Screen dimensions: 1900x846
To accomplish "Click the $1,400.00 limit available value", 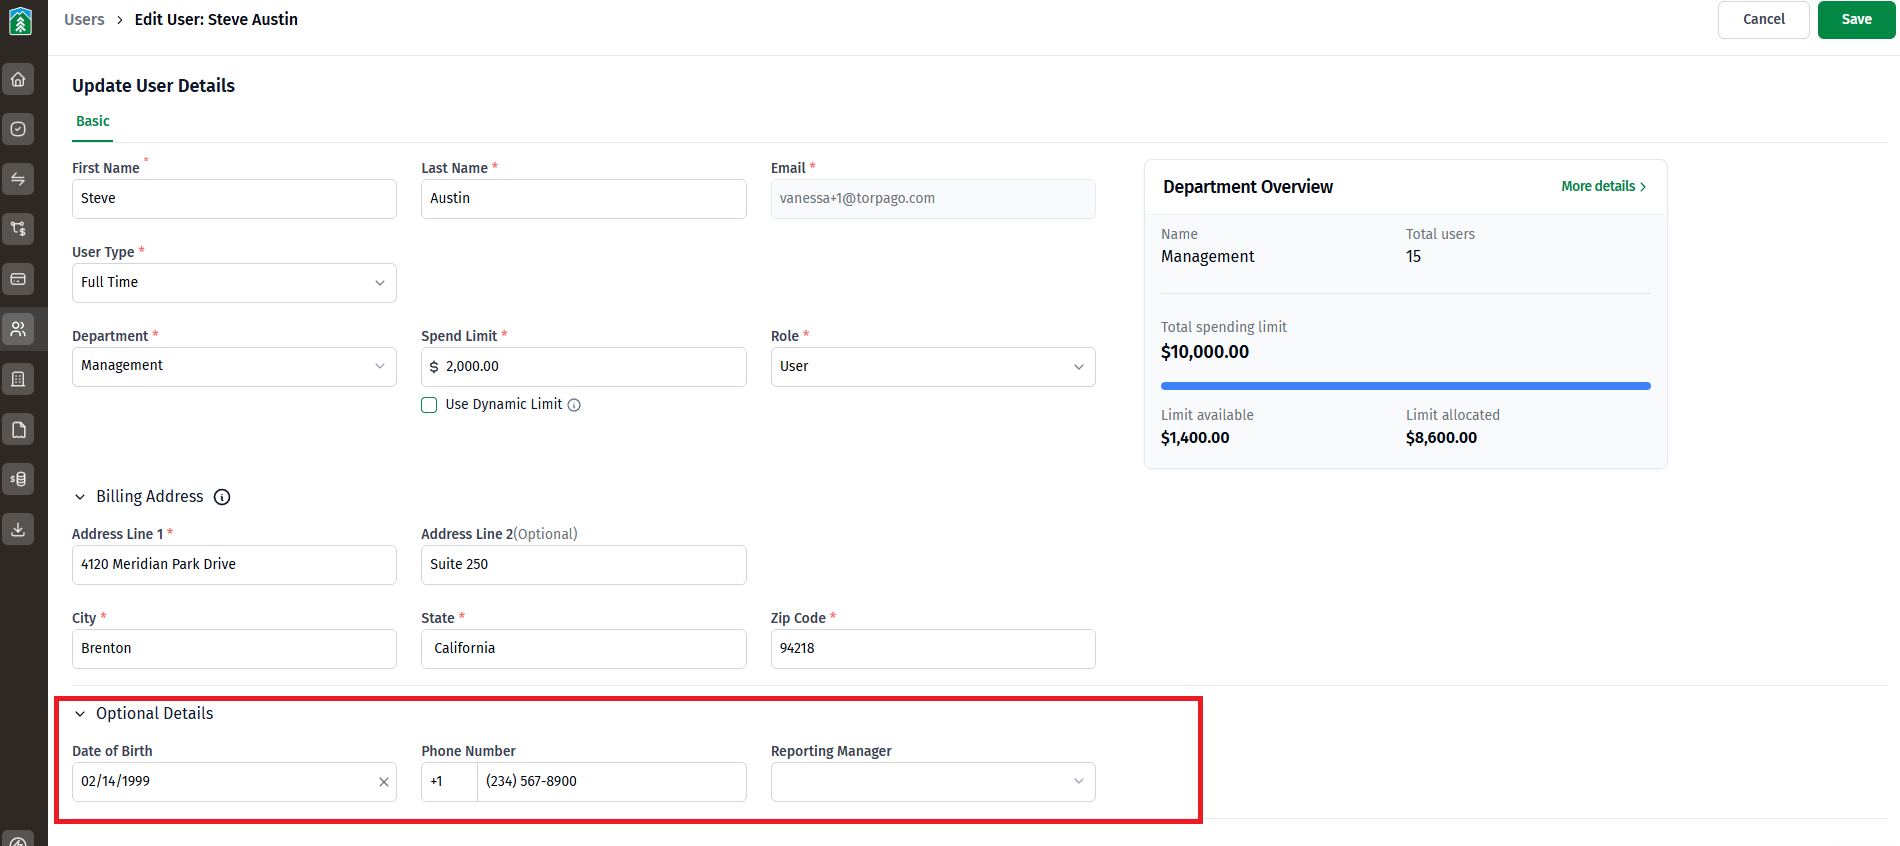I will tap(1195, 438).
